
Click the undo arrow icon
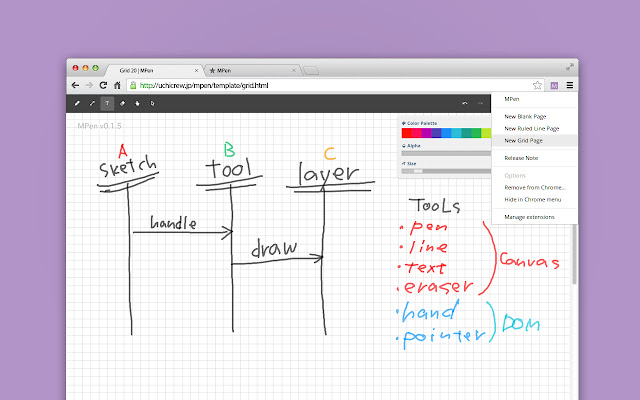point(465,103)
